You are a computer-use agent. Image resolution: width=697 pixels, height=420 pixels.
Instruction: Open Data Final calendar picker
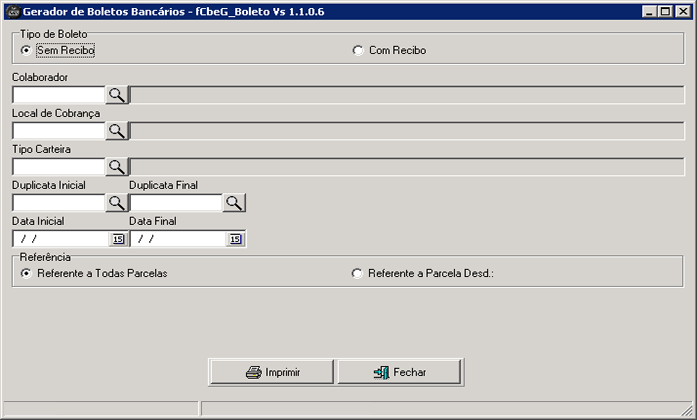point(235,239)
